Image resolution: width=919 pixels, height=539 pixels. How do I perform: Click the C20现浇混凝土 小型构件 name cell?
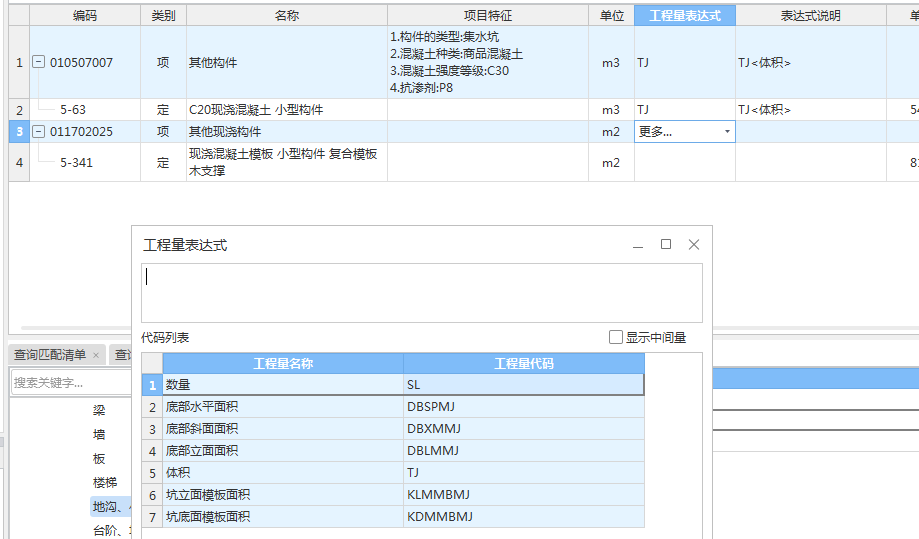click(287, 110)
